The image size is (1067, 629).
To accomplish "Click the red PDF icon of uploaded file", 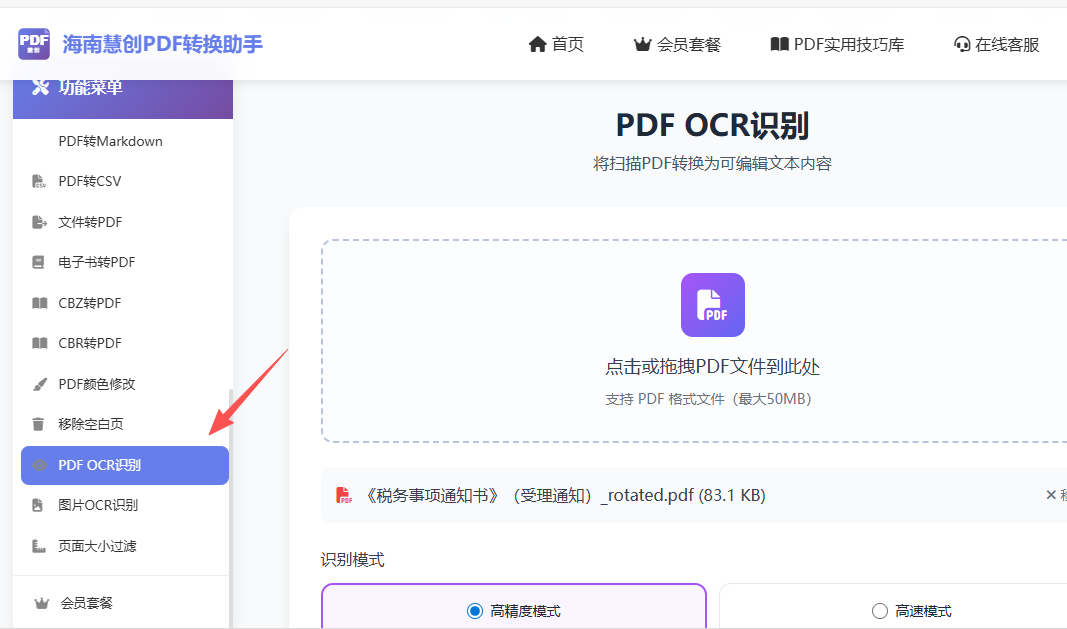I will point(344,496).
